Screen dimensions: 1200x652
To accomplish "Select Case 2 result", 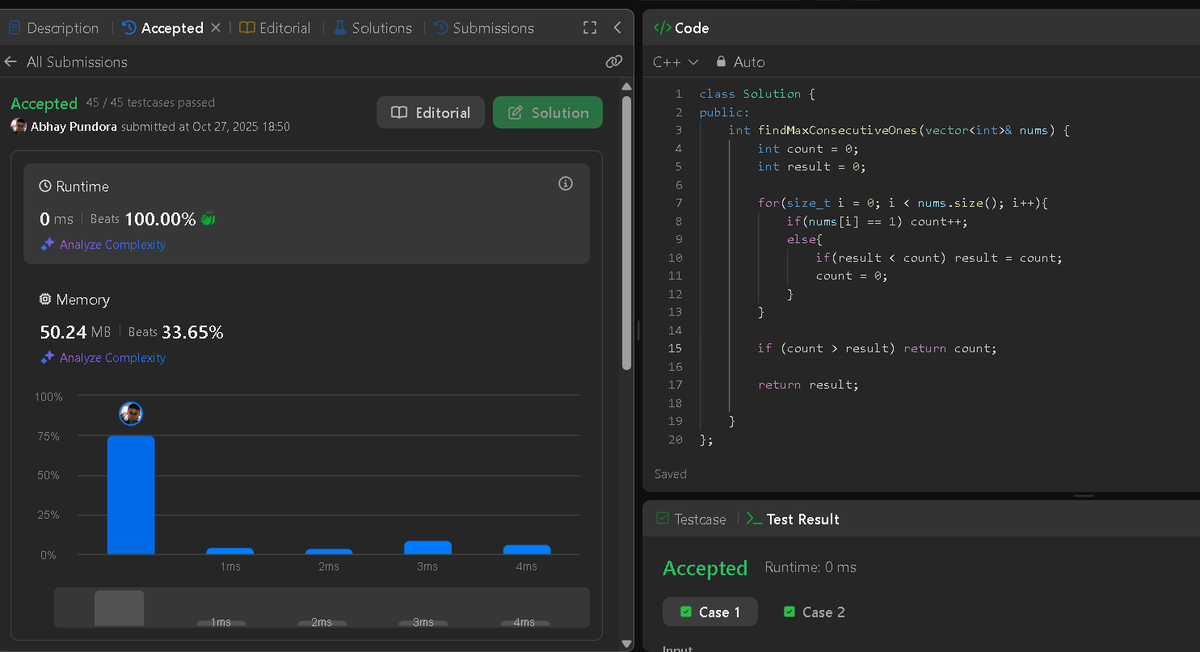I will pos(815,612).
